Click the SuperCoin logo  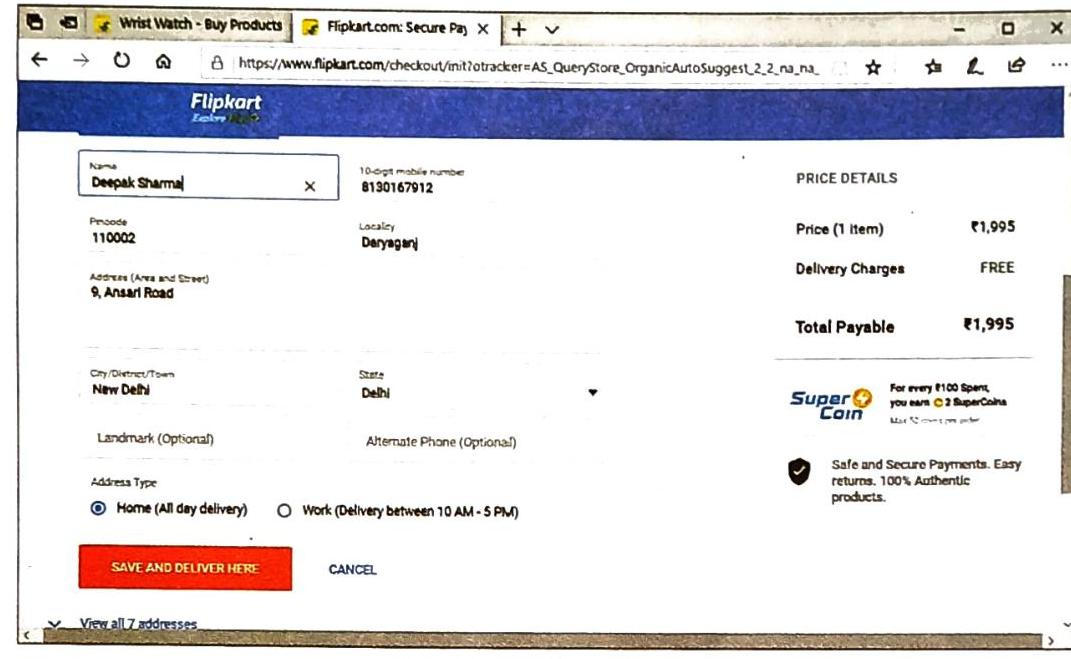(x=831, y=404)
